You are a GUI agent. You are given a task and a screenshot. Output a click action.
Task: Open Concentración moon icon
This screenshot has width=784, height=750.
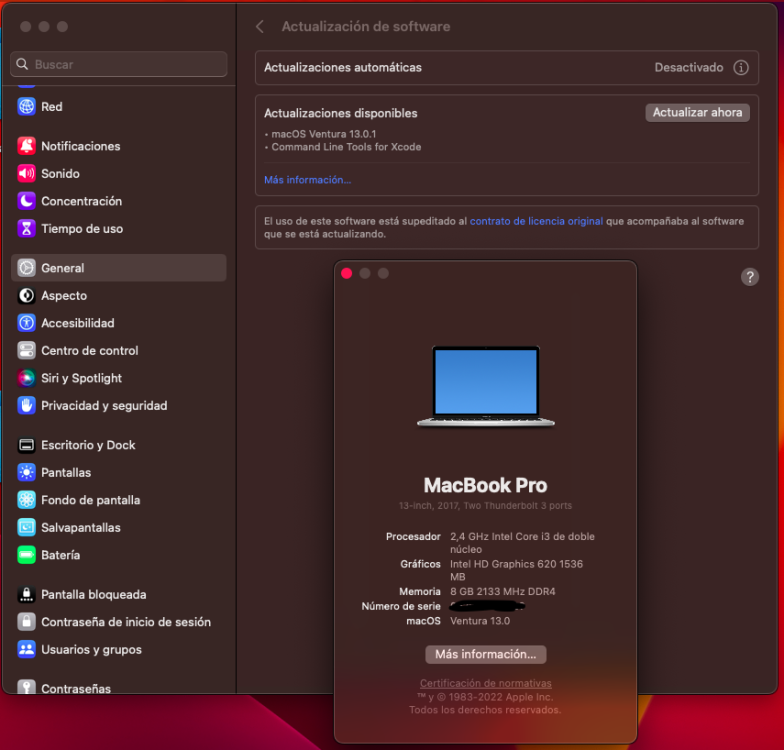point(26,201)
